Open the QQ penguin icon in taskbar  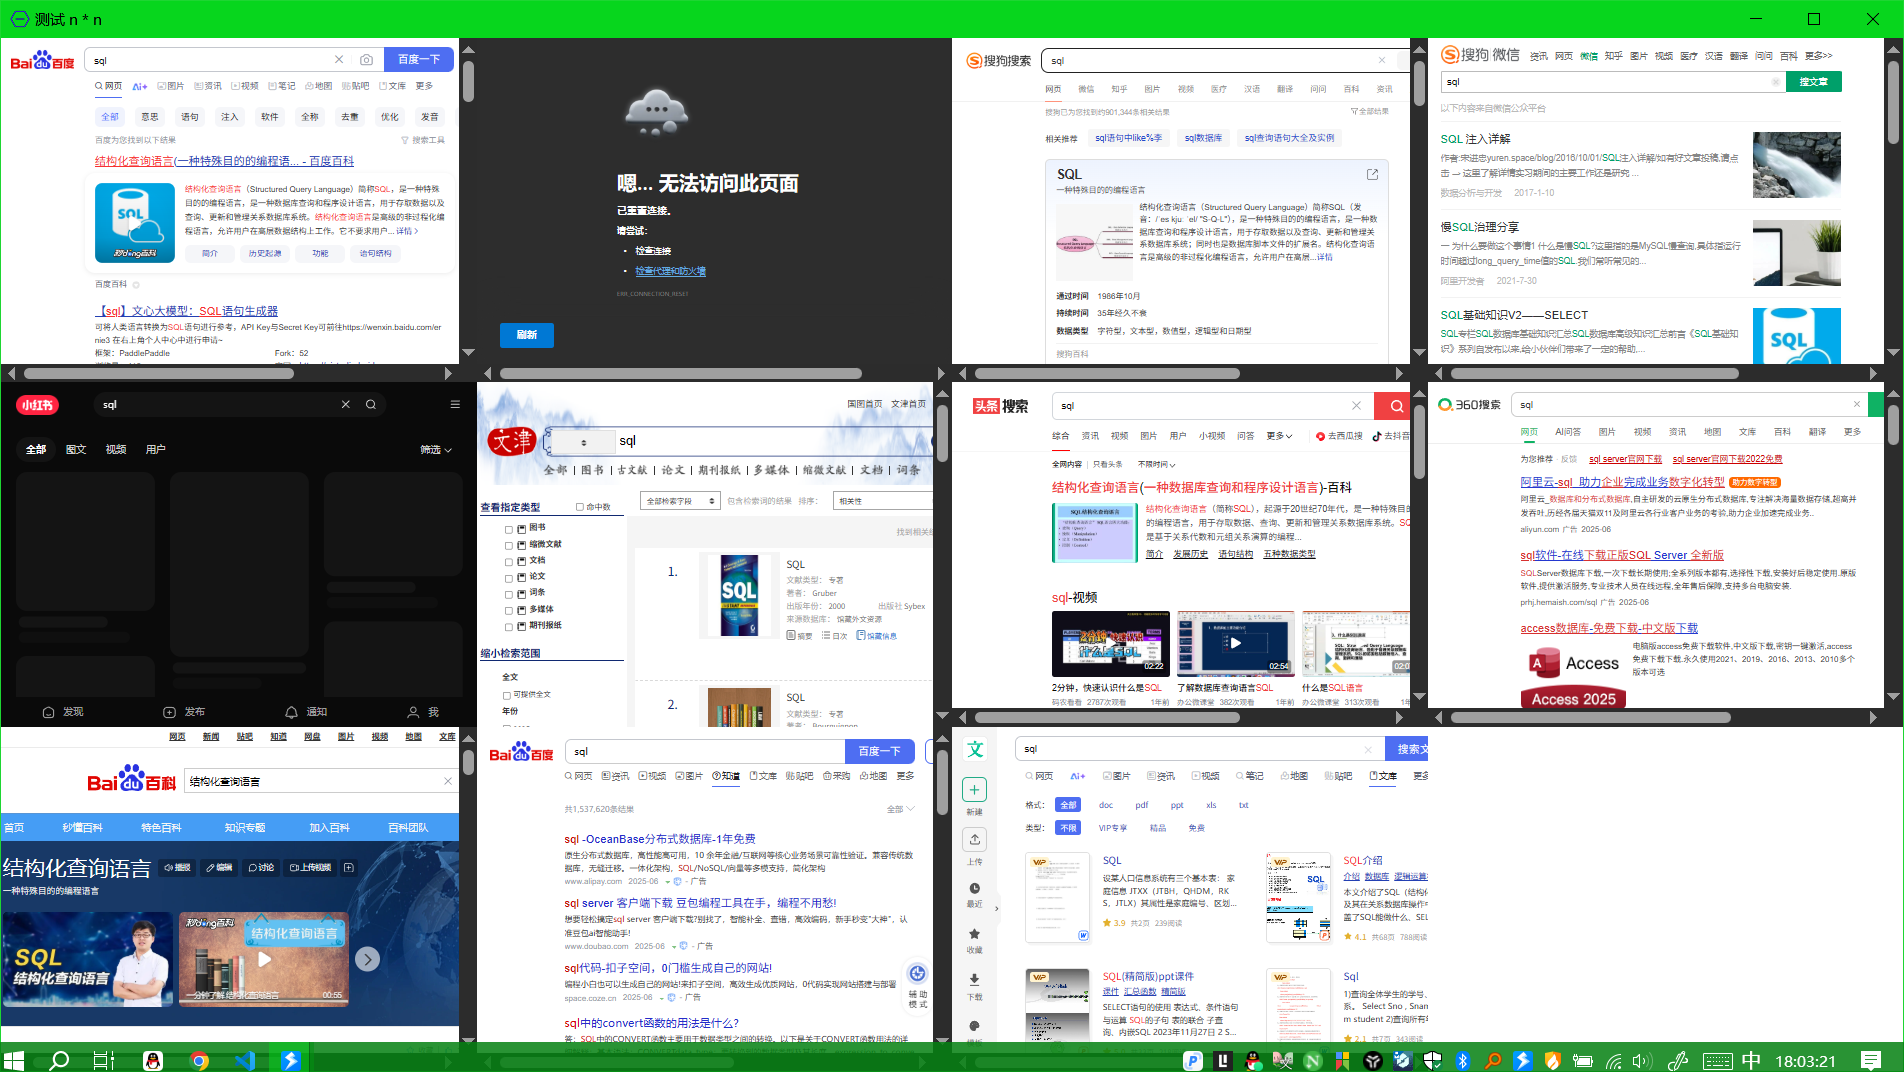(153, 1061)
